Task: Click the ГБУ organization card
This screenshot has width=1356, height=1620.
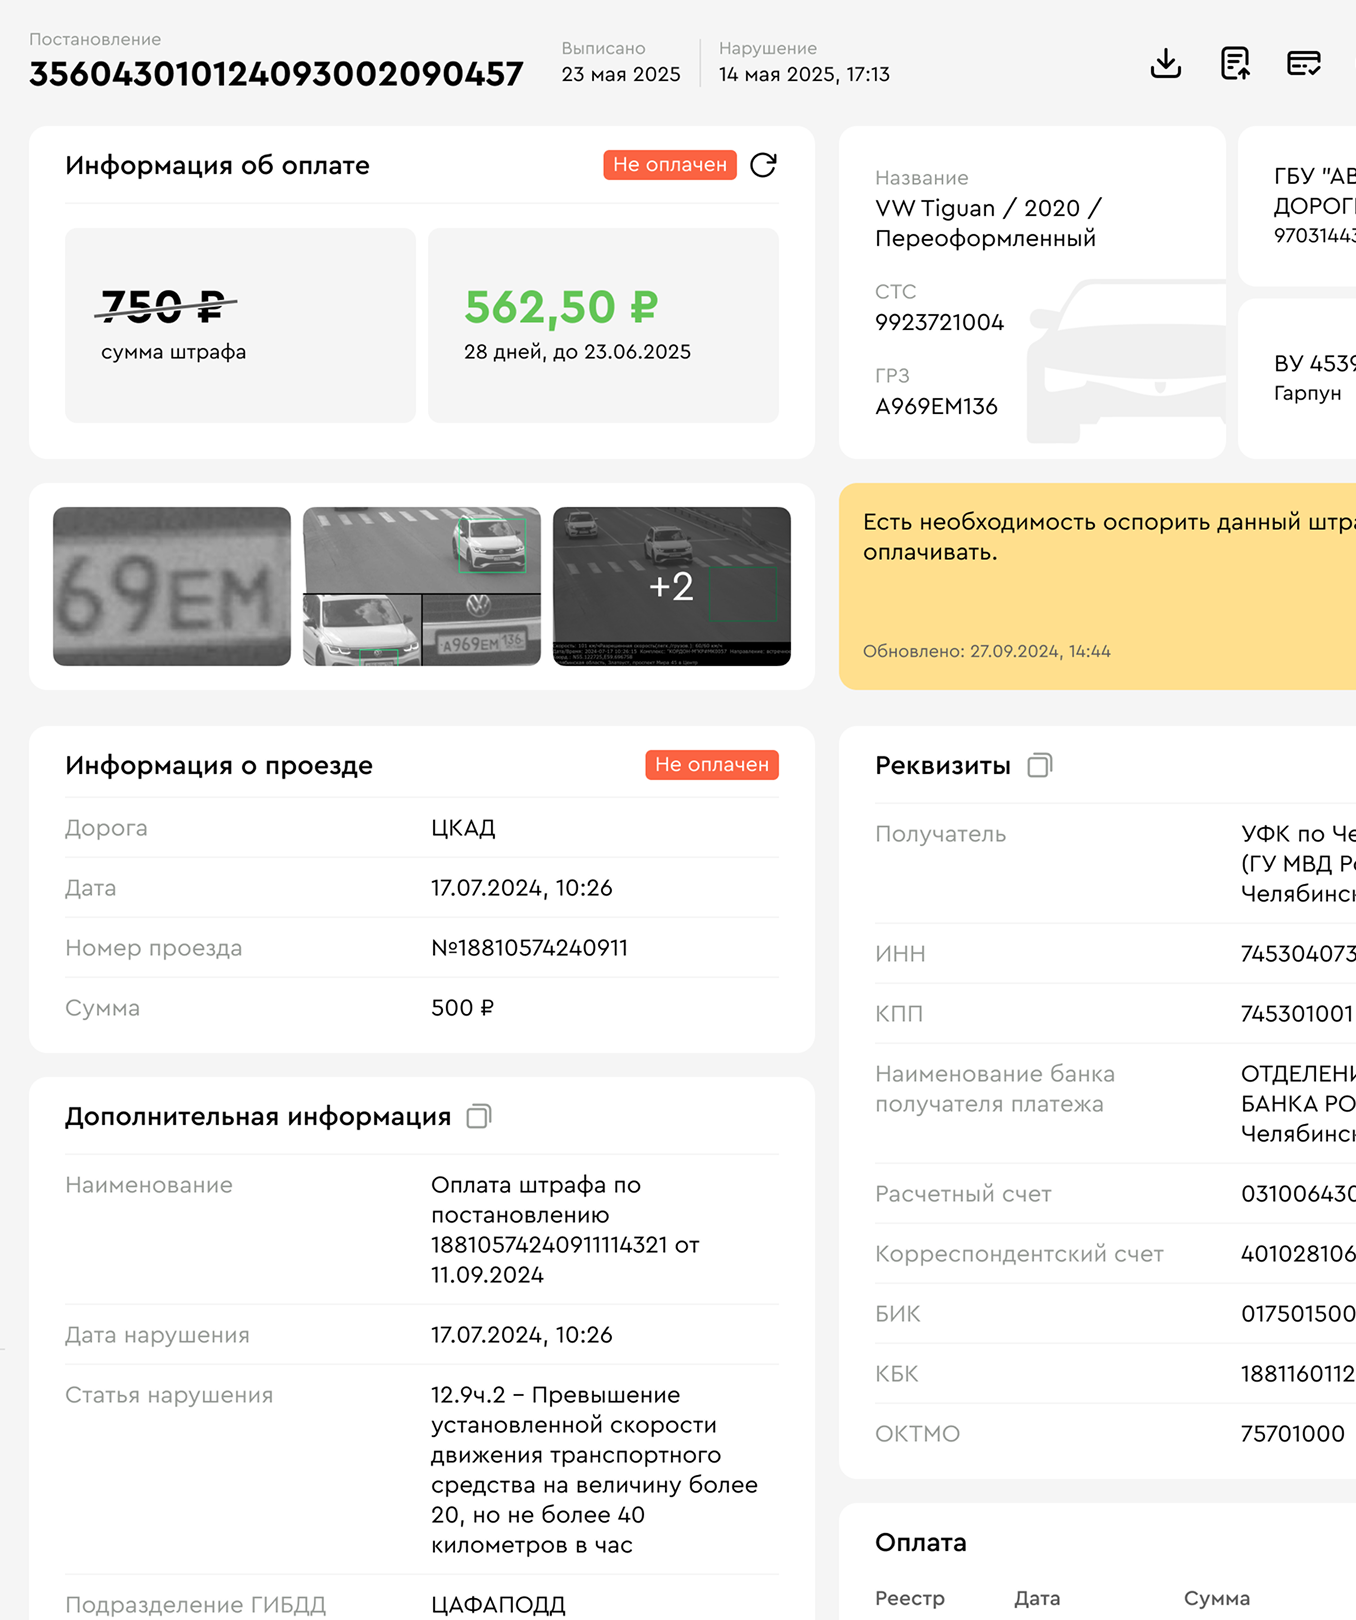Action: pyautogui.click(x=1297, y=205)
